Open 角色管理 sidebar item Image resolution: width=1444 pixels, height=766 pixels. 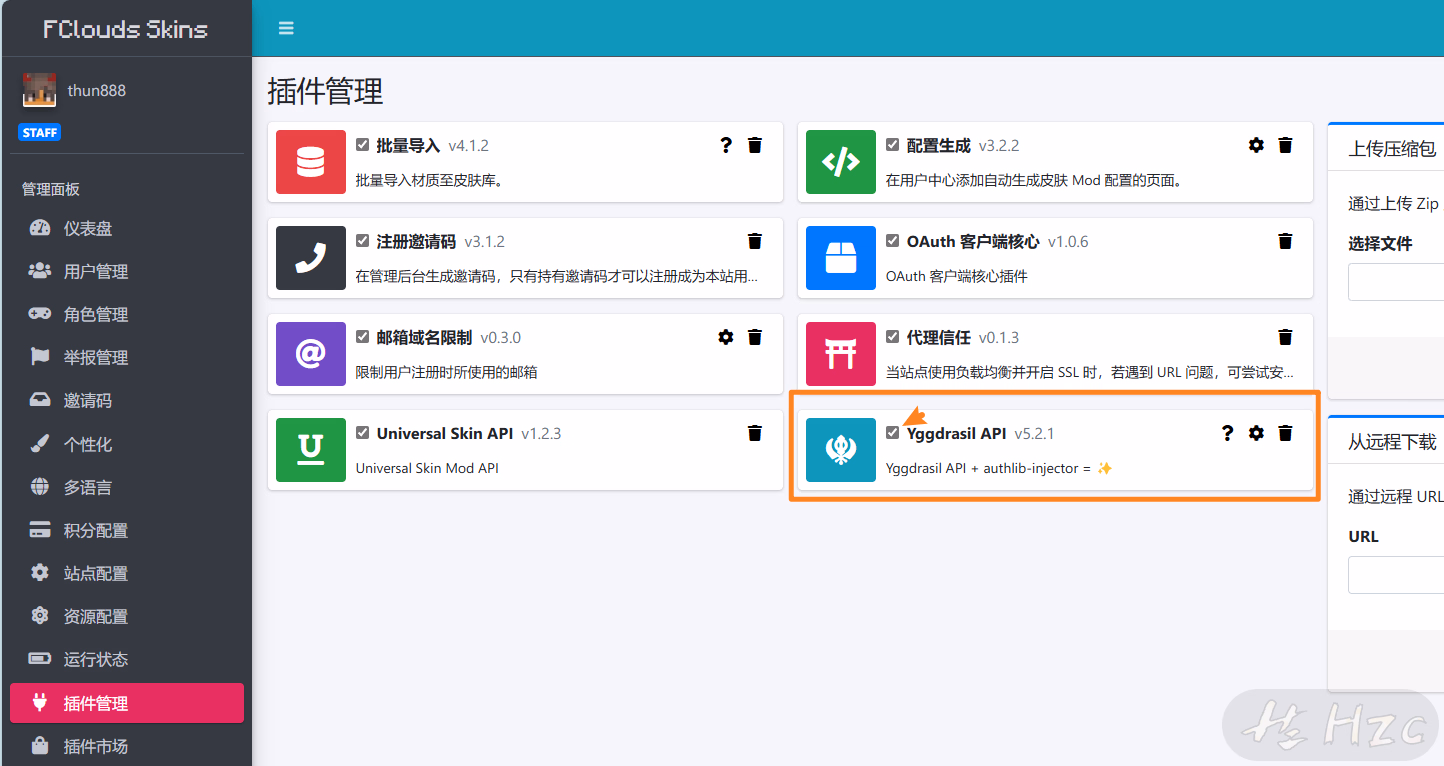tap(127, 314)
